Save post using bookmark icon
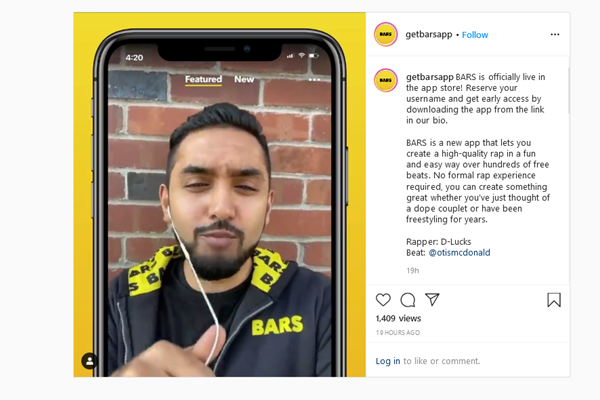This screenshot has width=600, height=400. click(x=554, y=300)
